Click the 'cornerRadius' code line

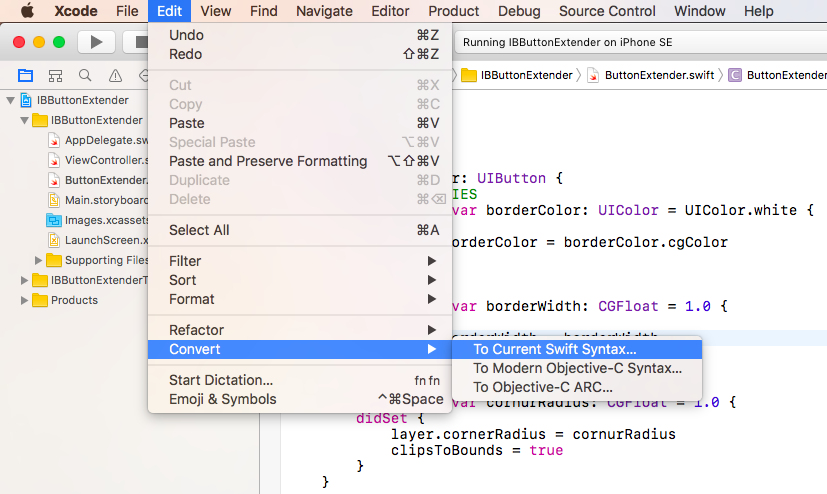[533, 434]
